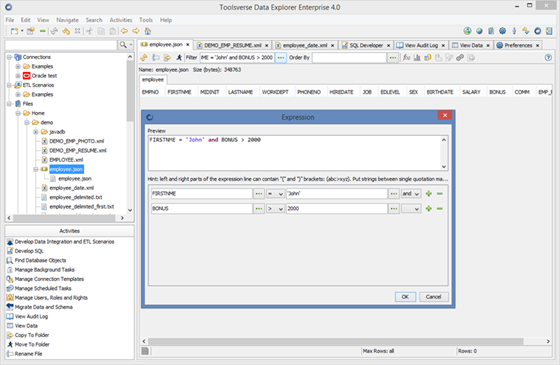Click OK in Expression dialog
This screenshot has height=365, width=560.
click(x=405, y=297)
